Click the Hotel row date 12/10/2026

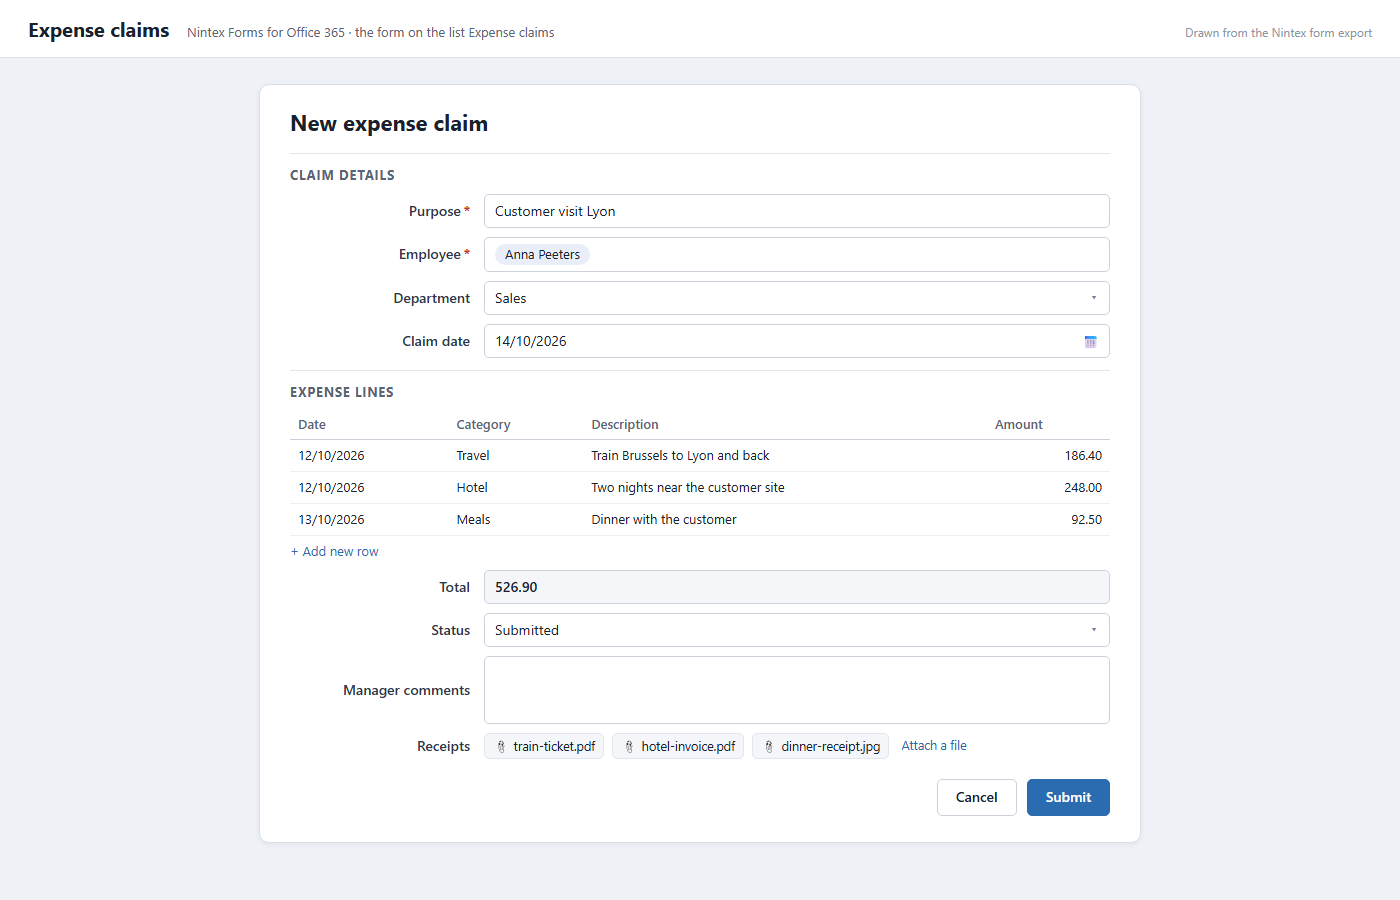click(x=331, y=488)
